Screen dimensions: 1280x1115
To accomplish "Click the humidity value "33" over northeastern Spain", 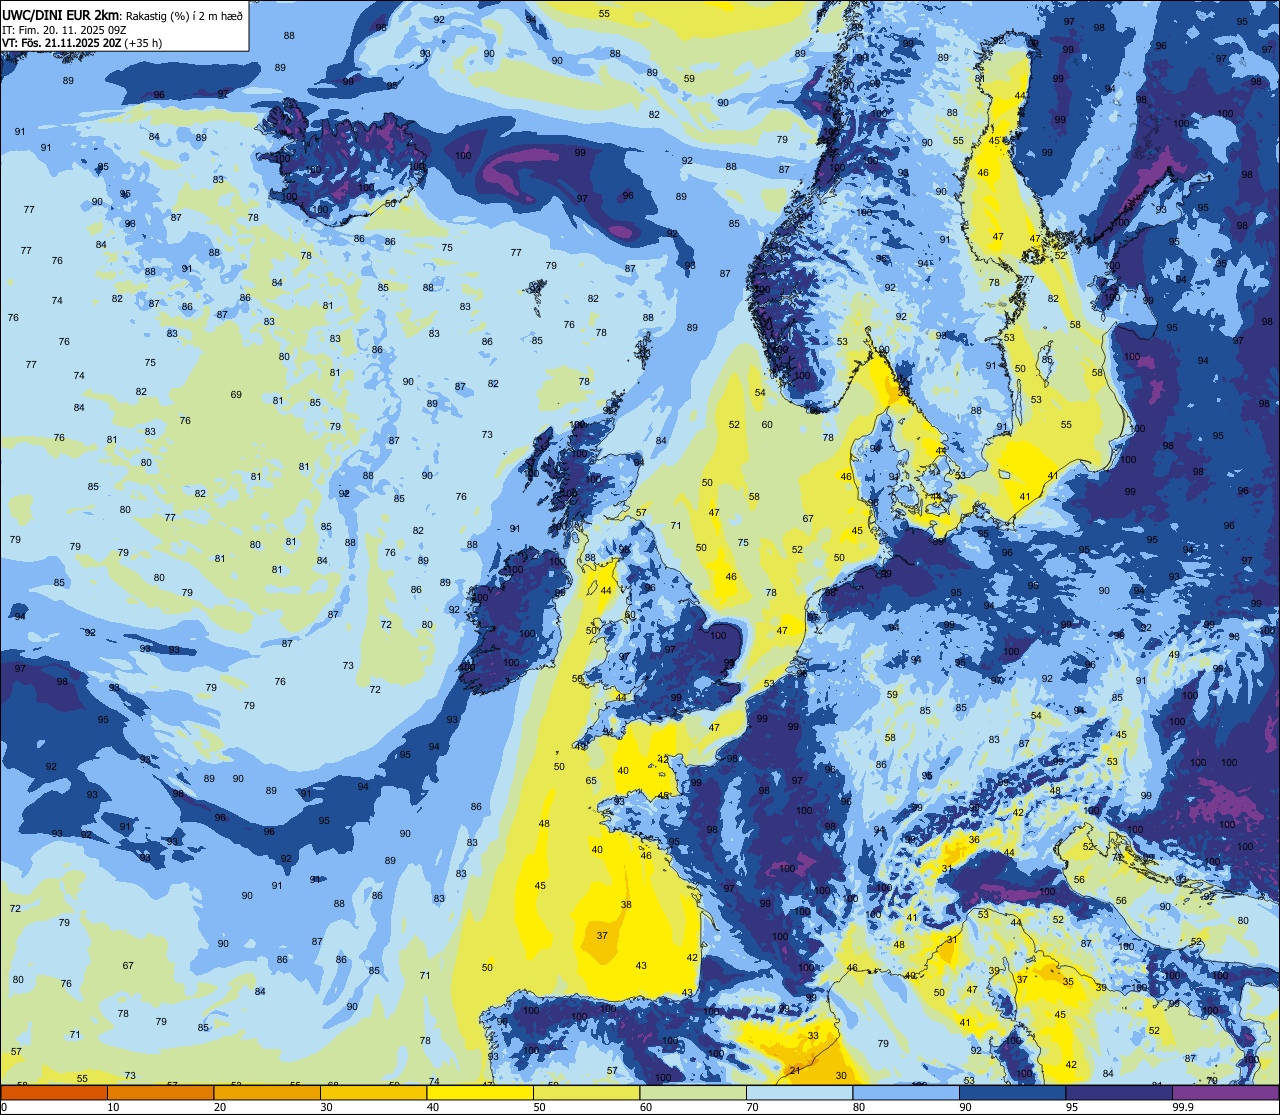I will [x=813, y=1035].
